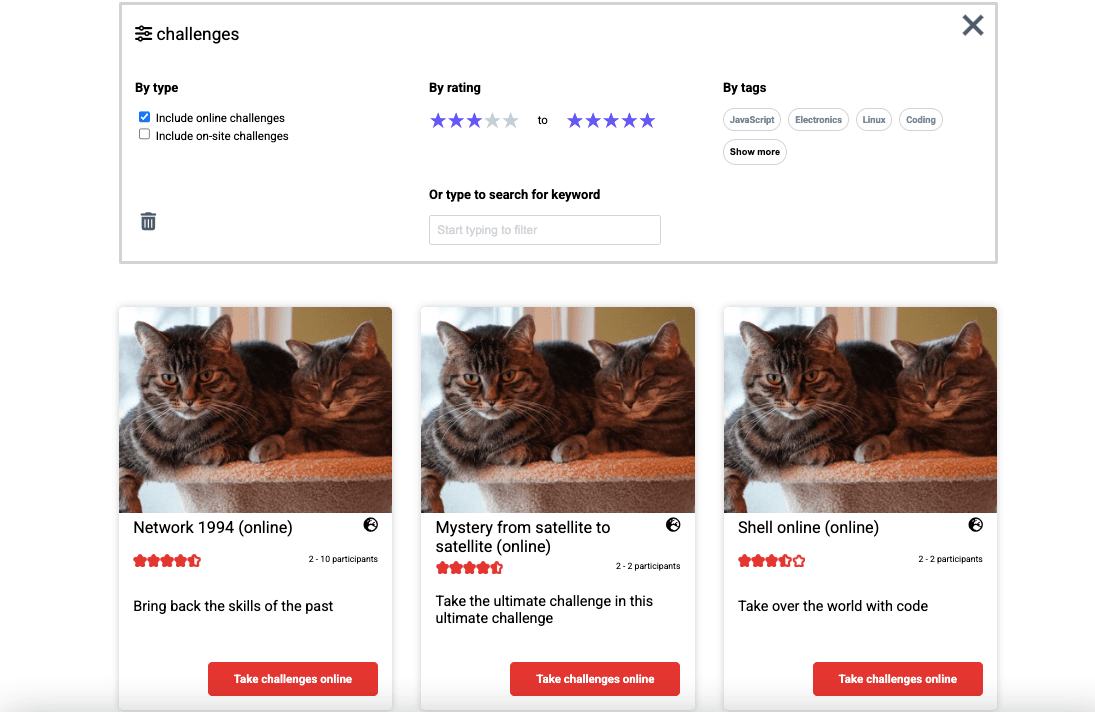Click 'Take the ultimate challenge' description
The width and height of the screenshot is (1095, 712).
(544, 609)
